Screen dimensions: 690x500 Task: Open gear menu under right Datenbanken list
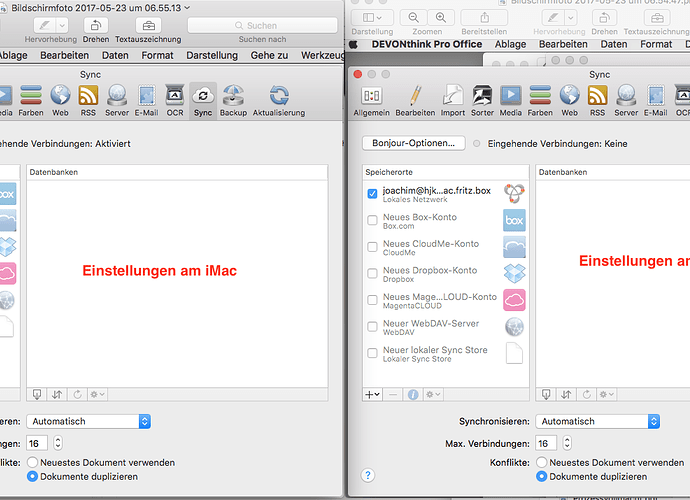coord(606,394)
